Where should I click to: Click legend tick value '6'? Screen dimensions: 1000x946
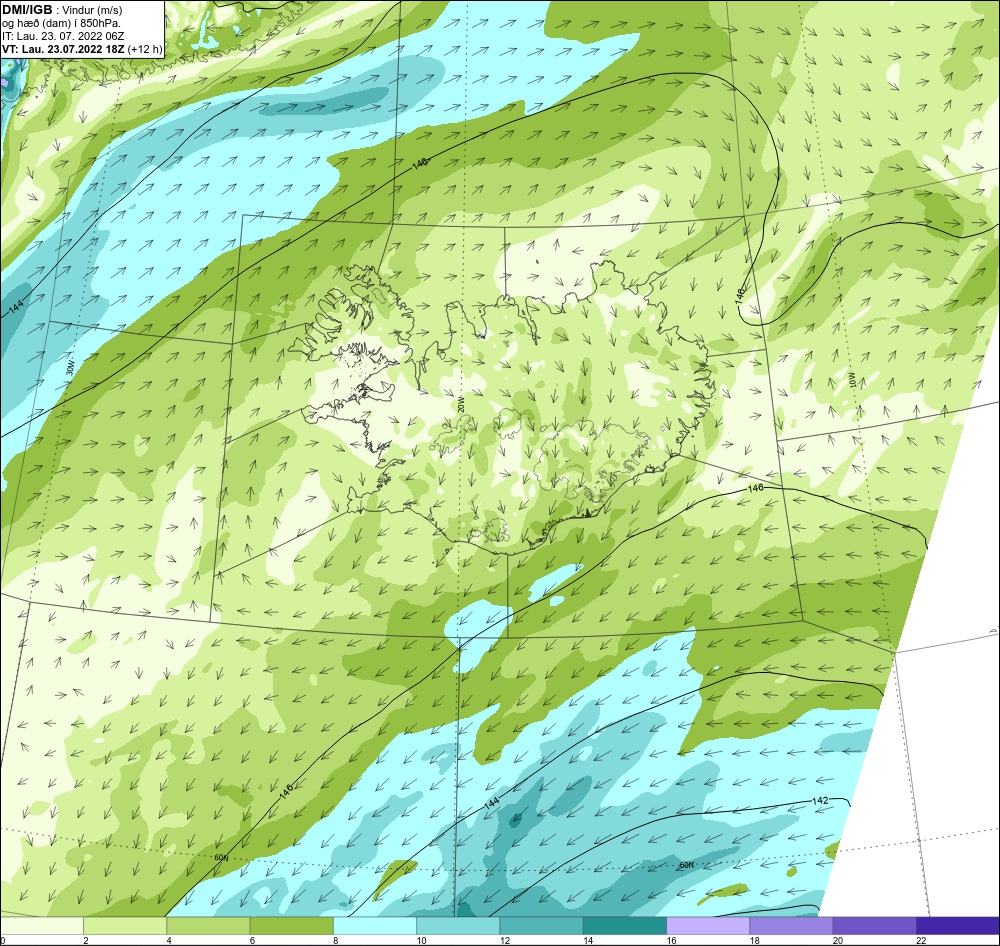click(252, 940)
